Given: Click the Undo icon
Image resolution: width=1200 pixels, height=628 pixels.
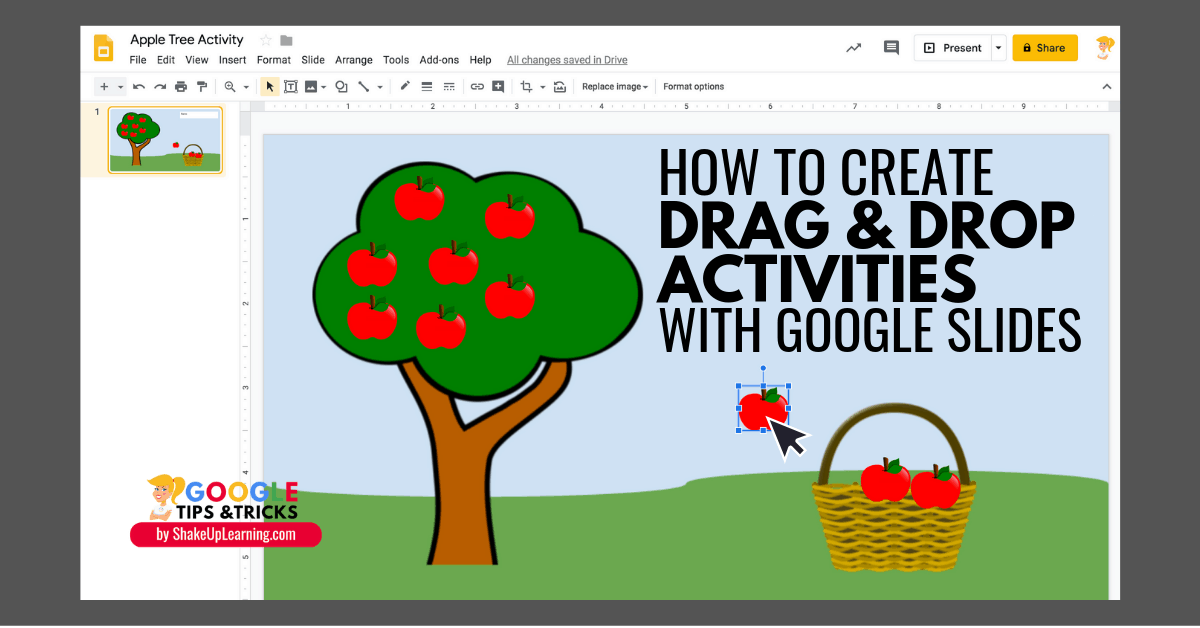Looking at the screenshot, I should (x=139, y=86).
